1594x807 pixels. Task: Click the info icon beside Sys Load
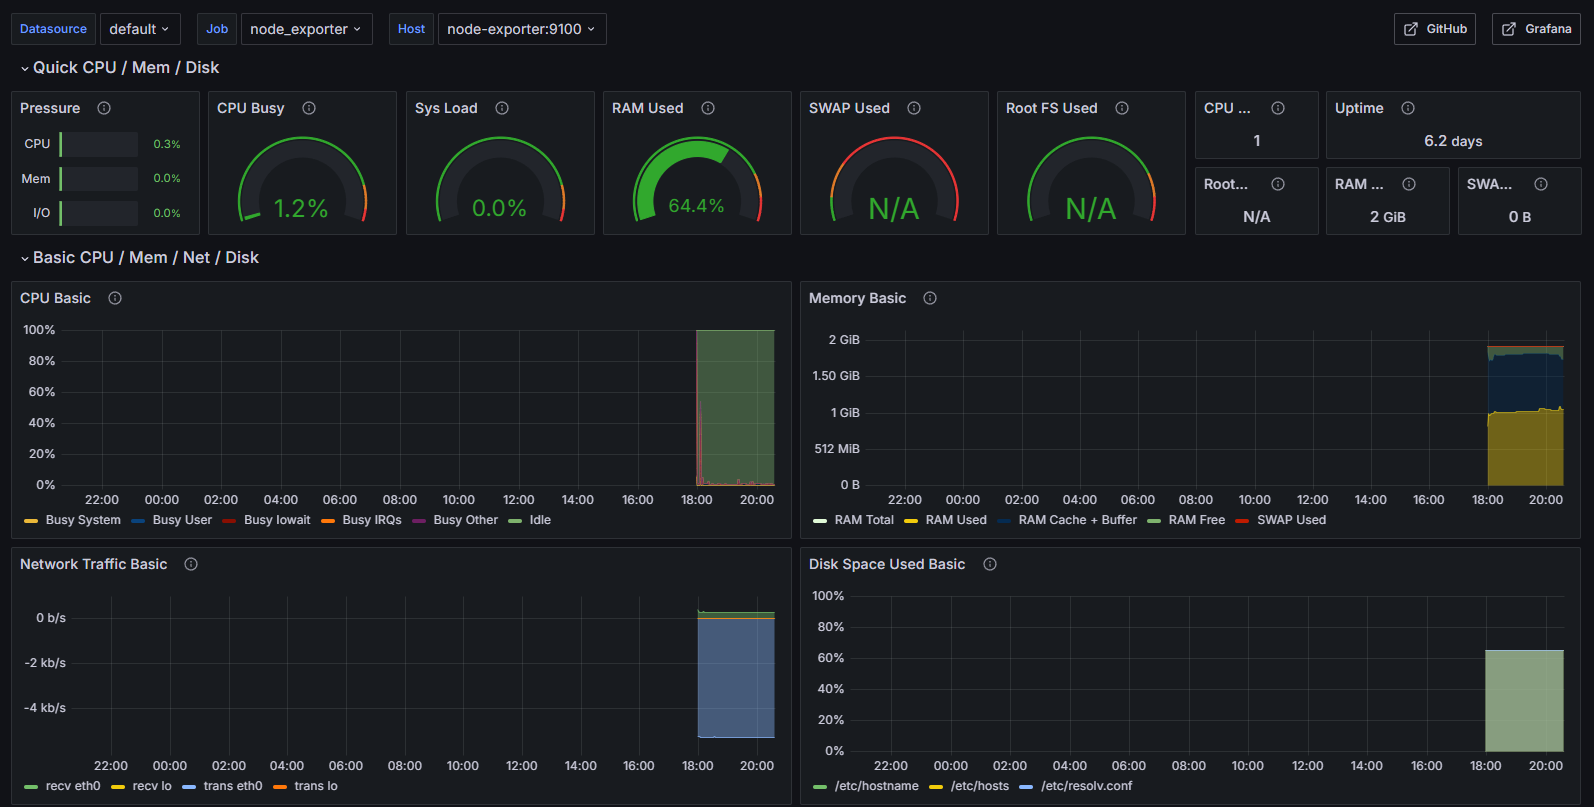502,108
